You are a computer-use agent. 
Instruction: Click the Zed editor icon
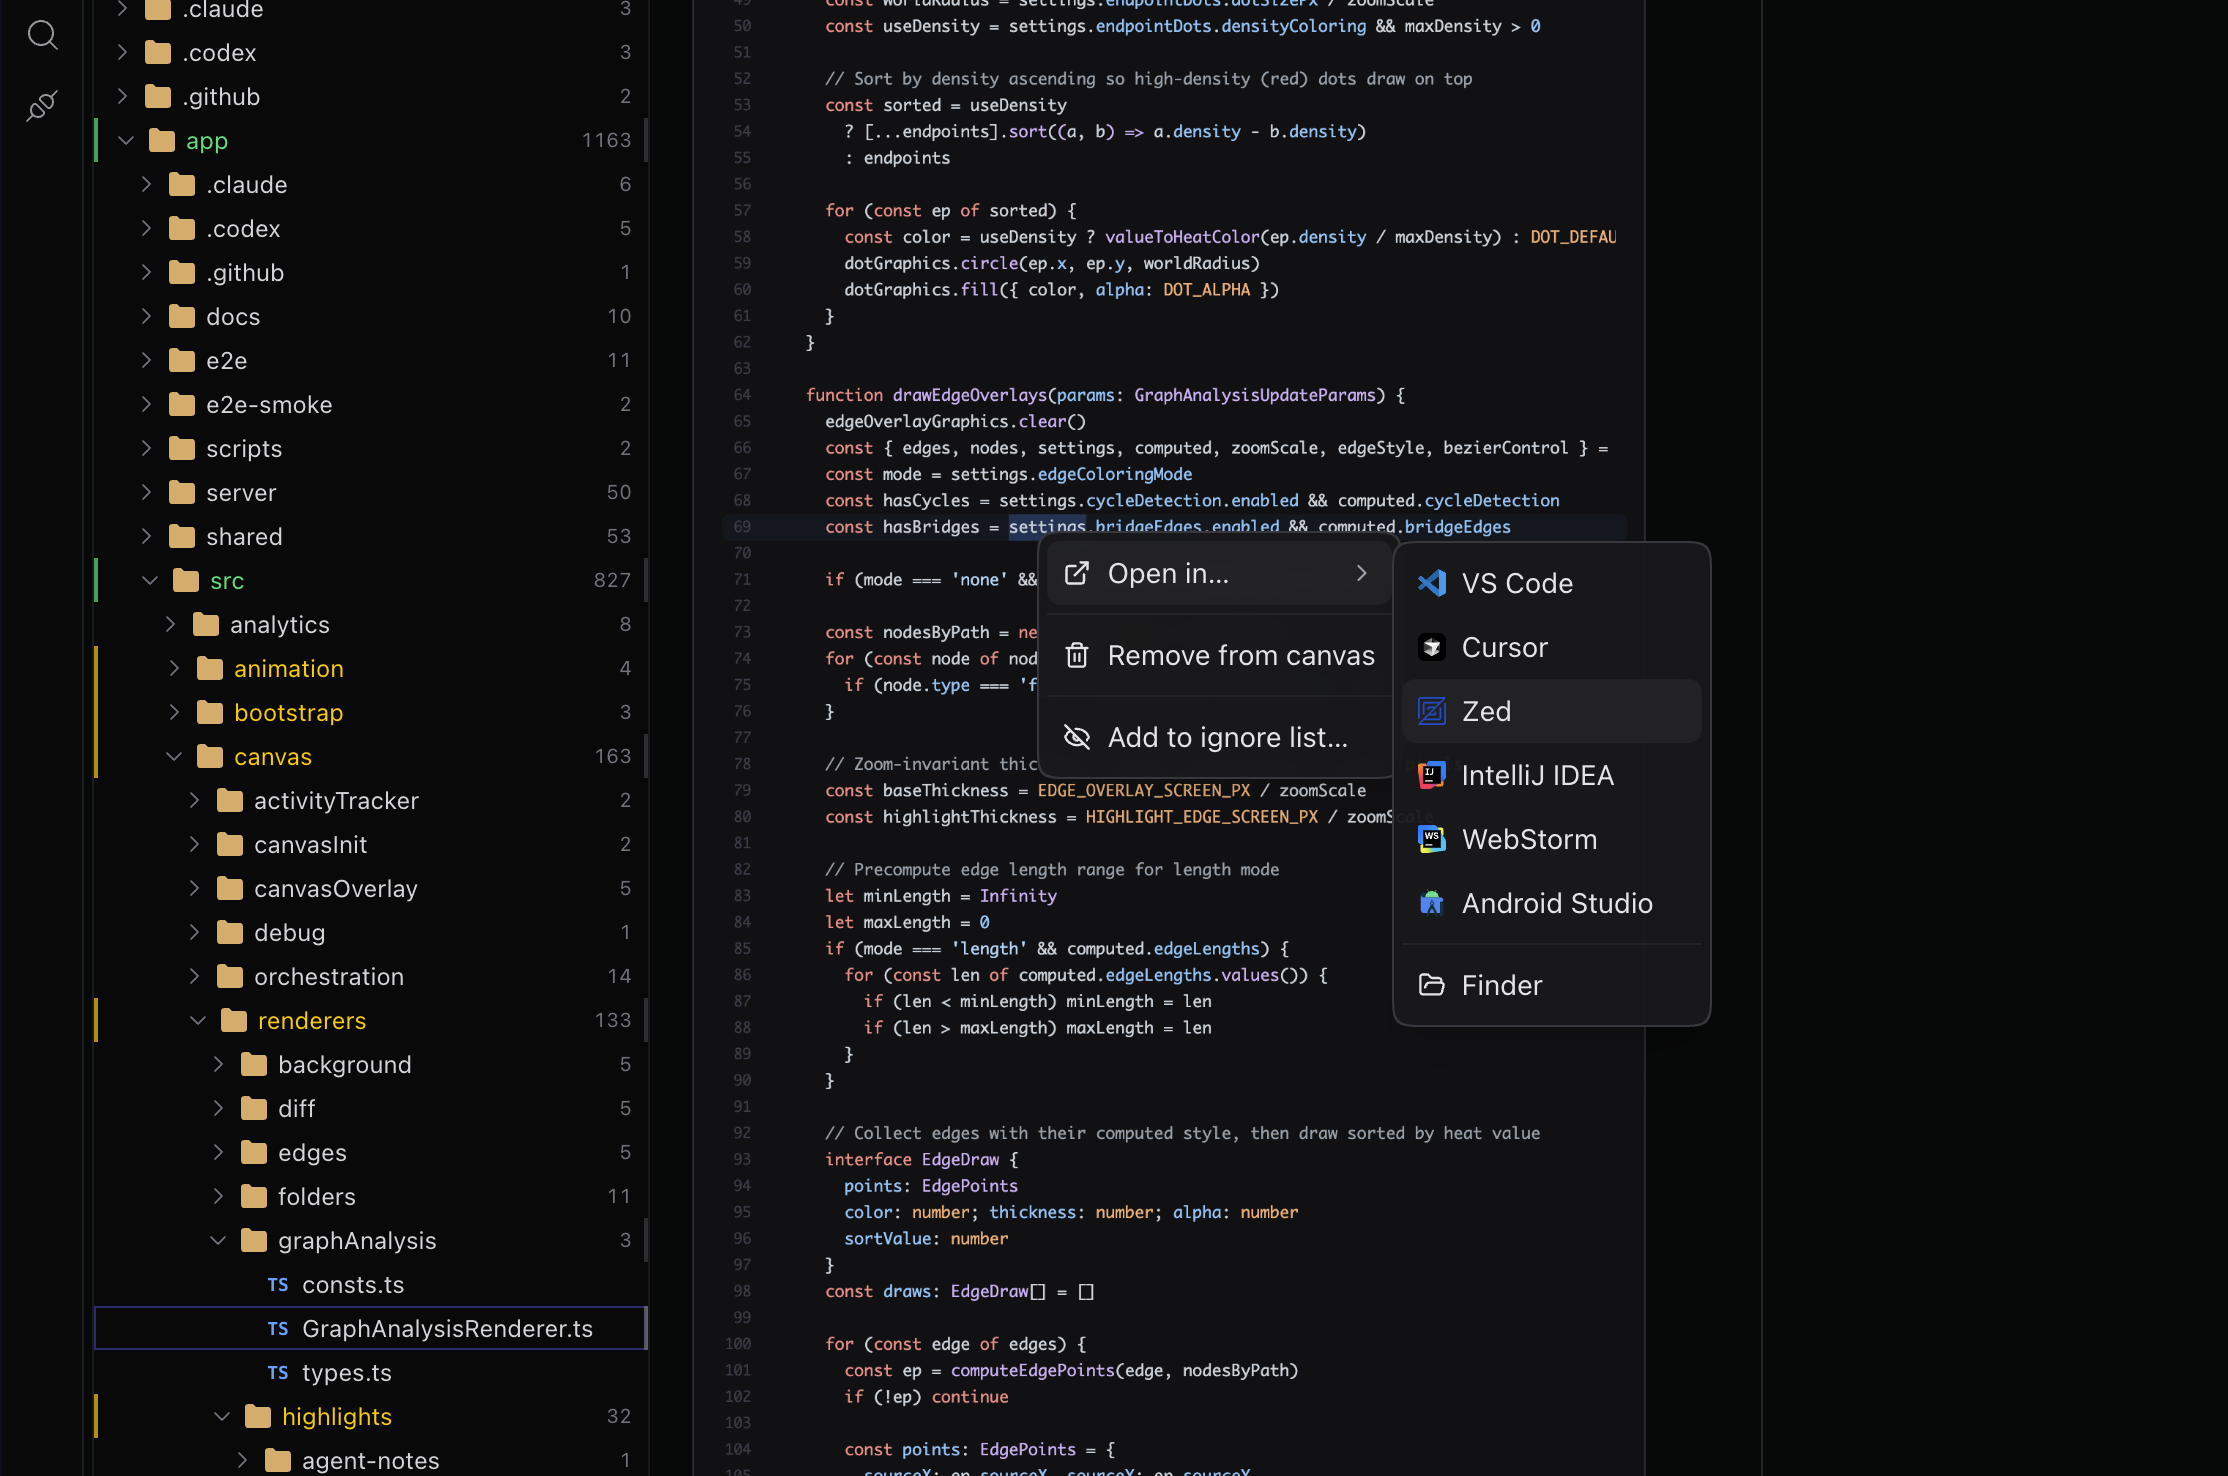tap(1432, 711)
